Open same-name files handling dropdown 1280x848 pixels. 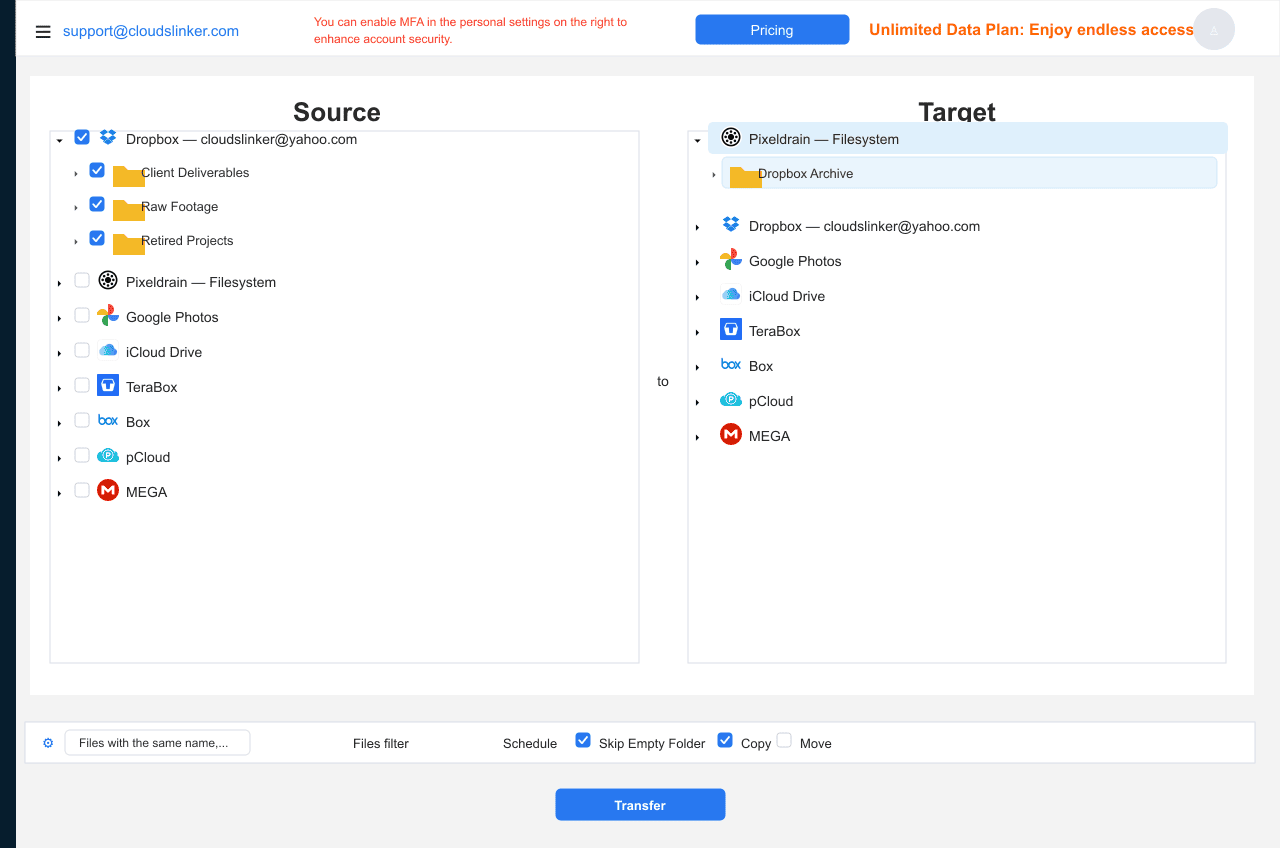(157, 742)
